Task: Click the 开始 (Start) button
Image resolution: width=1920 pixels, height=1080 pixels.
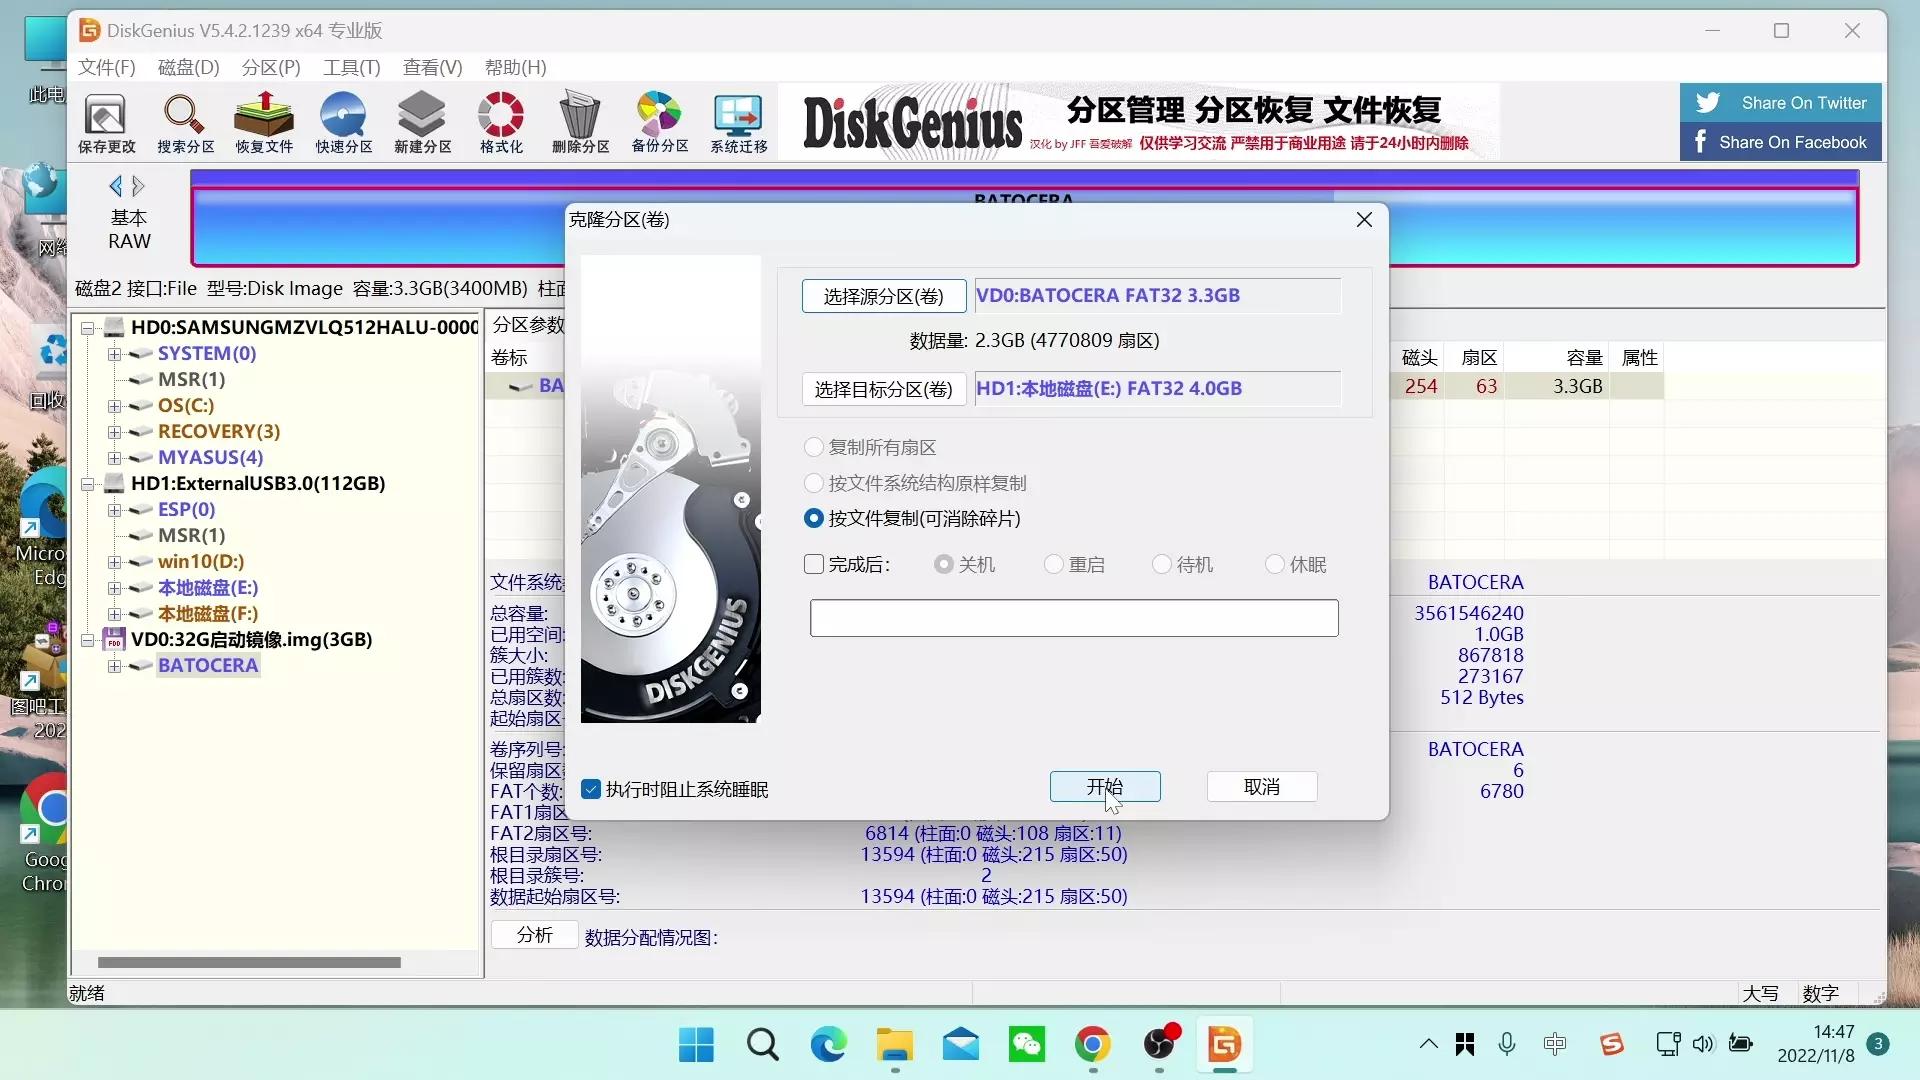Action: (x=1105, y=787)
